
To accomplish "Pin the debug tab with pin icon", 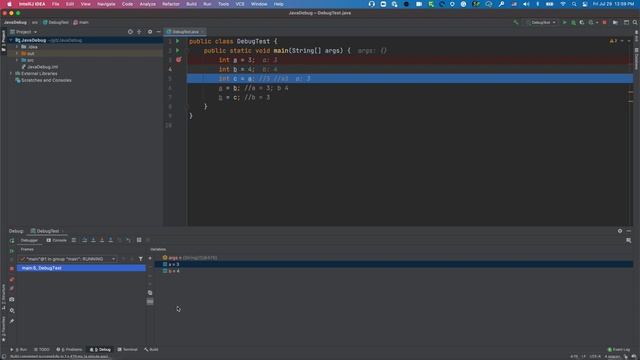I will [12, 321].
